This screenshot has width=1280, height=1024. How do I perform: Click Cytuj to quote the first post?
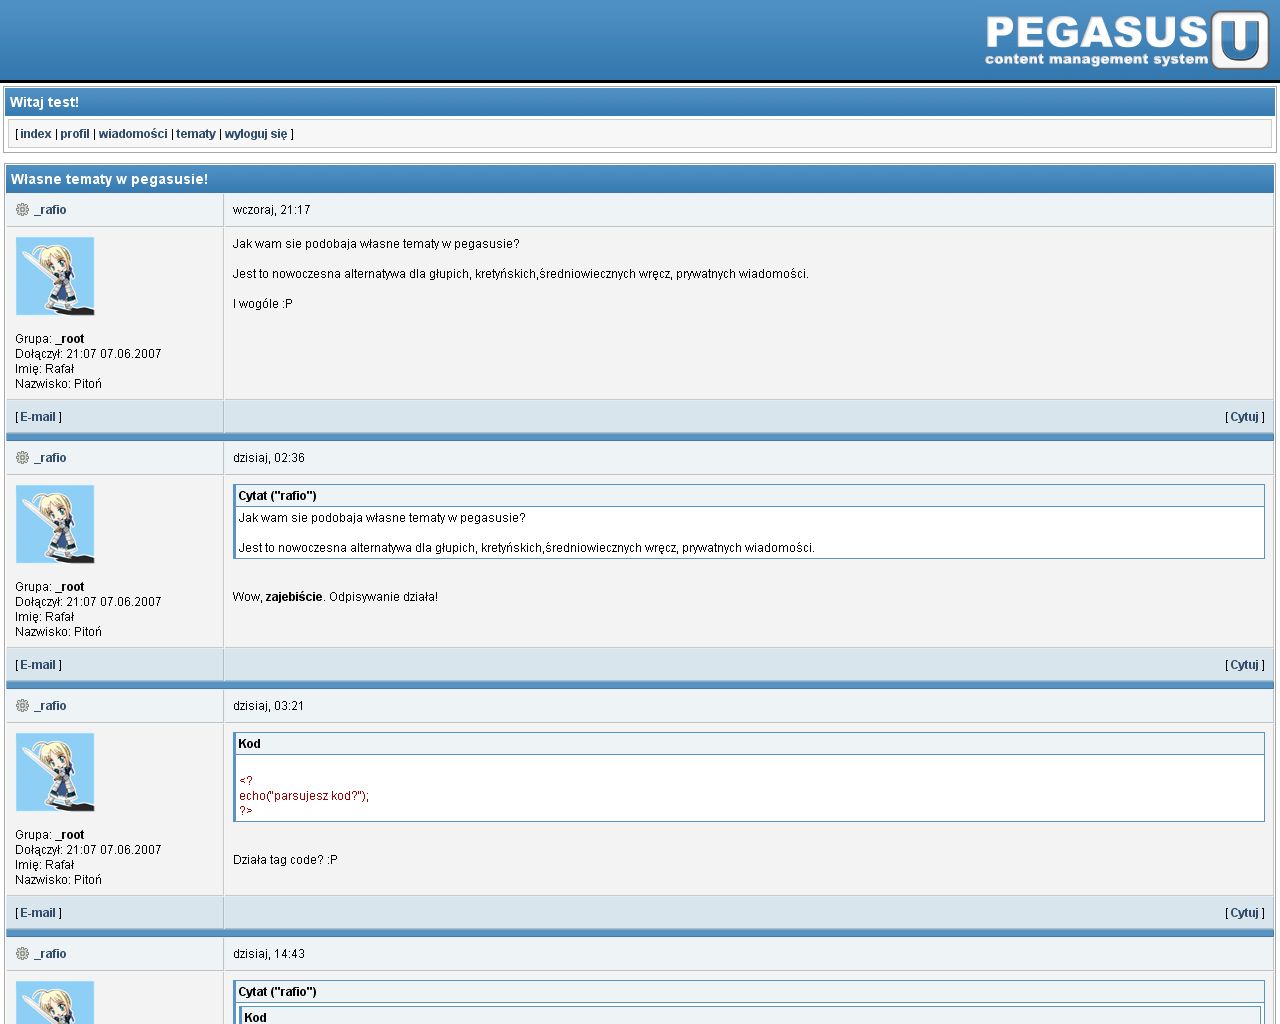[x=1244, y=417]
